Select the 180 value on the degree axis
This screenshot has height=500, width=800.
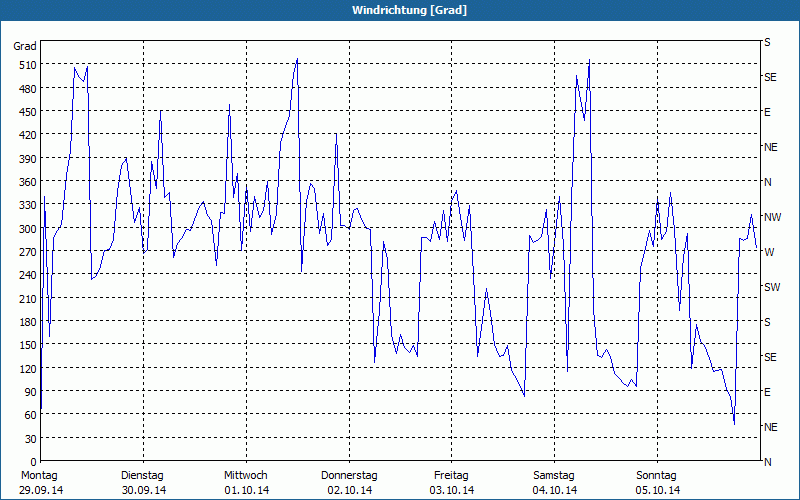pyautogui.click(x=28, y=322)
